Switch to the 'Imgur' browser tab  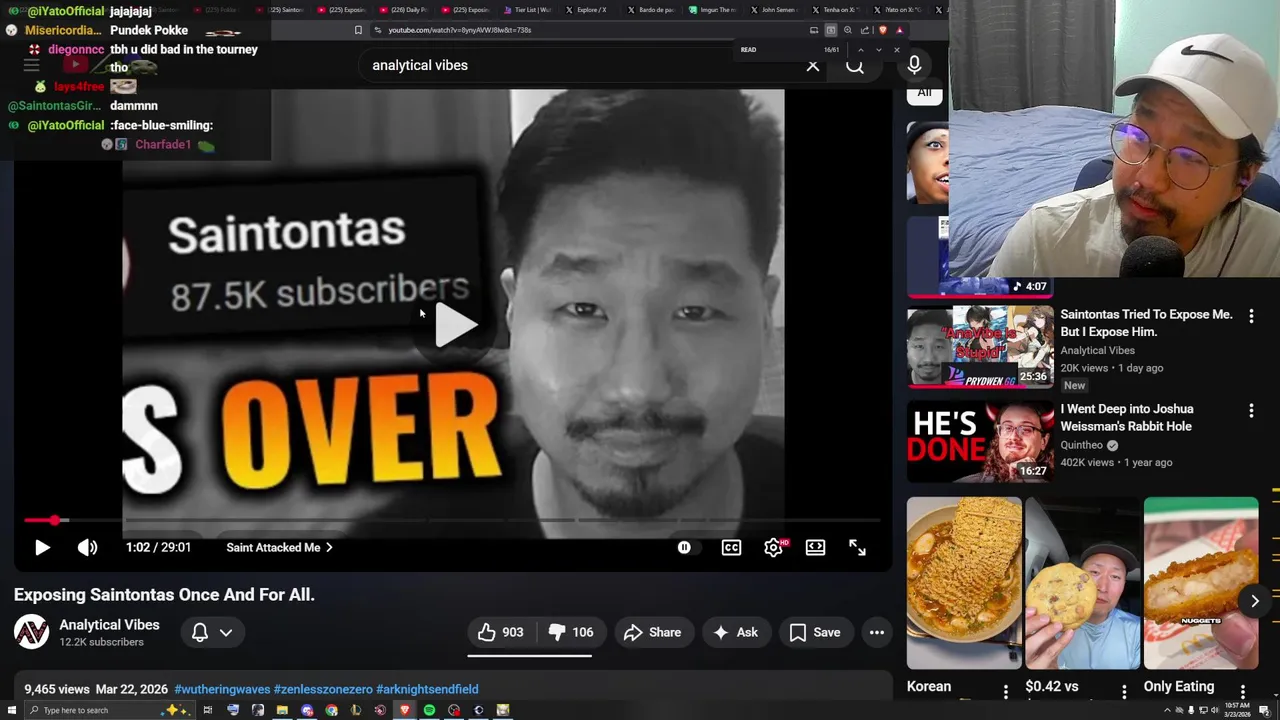pos(714,10)
